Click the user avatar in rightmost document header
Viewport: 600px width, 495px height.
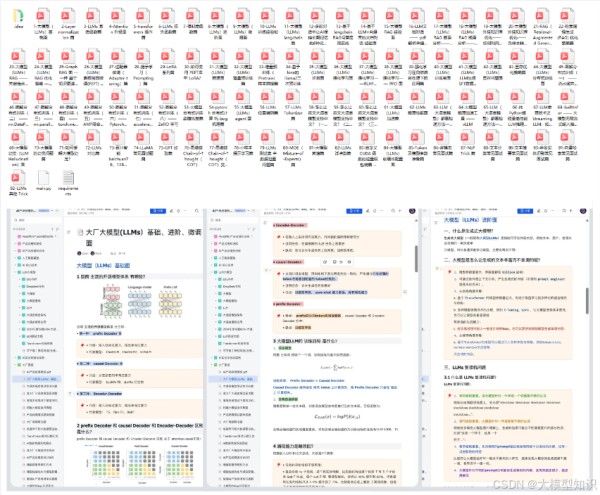[x=585, y=212]
